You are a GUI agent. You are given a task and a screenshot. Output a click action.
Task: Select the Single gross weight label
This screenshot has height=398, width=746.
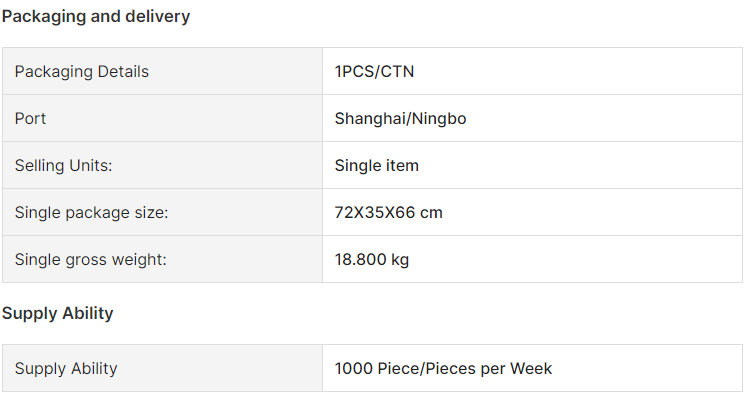(90, 260)
